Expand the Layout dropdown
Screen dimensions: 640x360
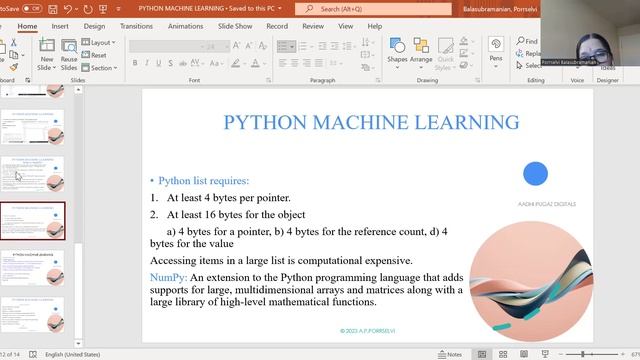pyautogui.click(x=98, y=42)
